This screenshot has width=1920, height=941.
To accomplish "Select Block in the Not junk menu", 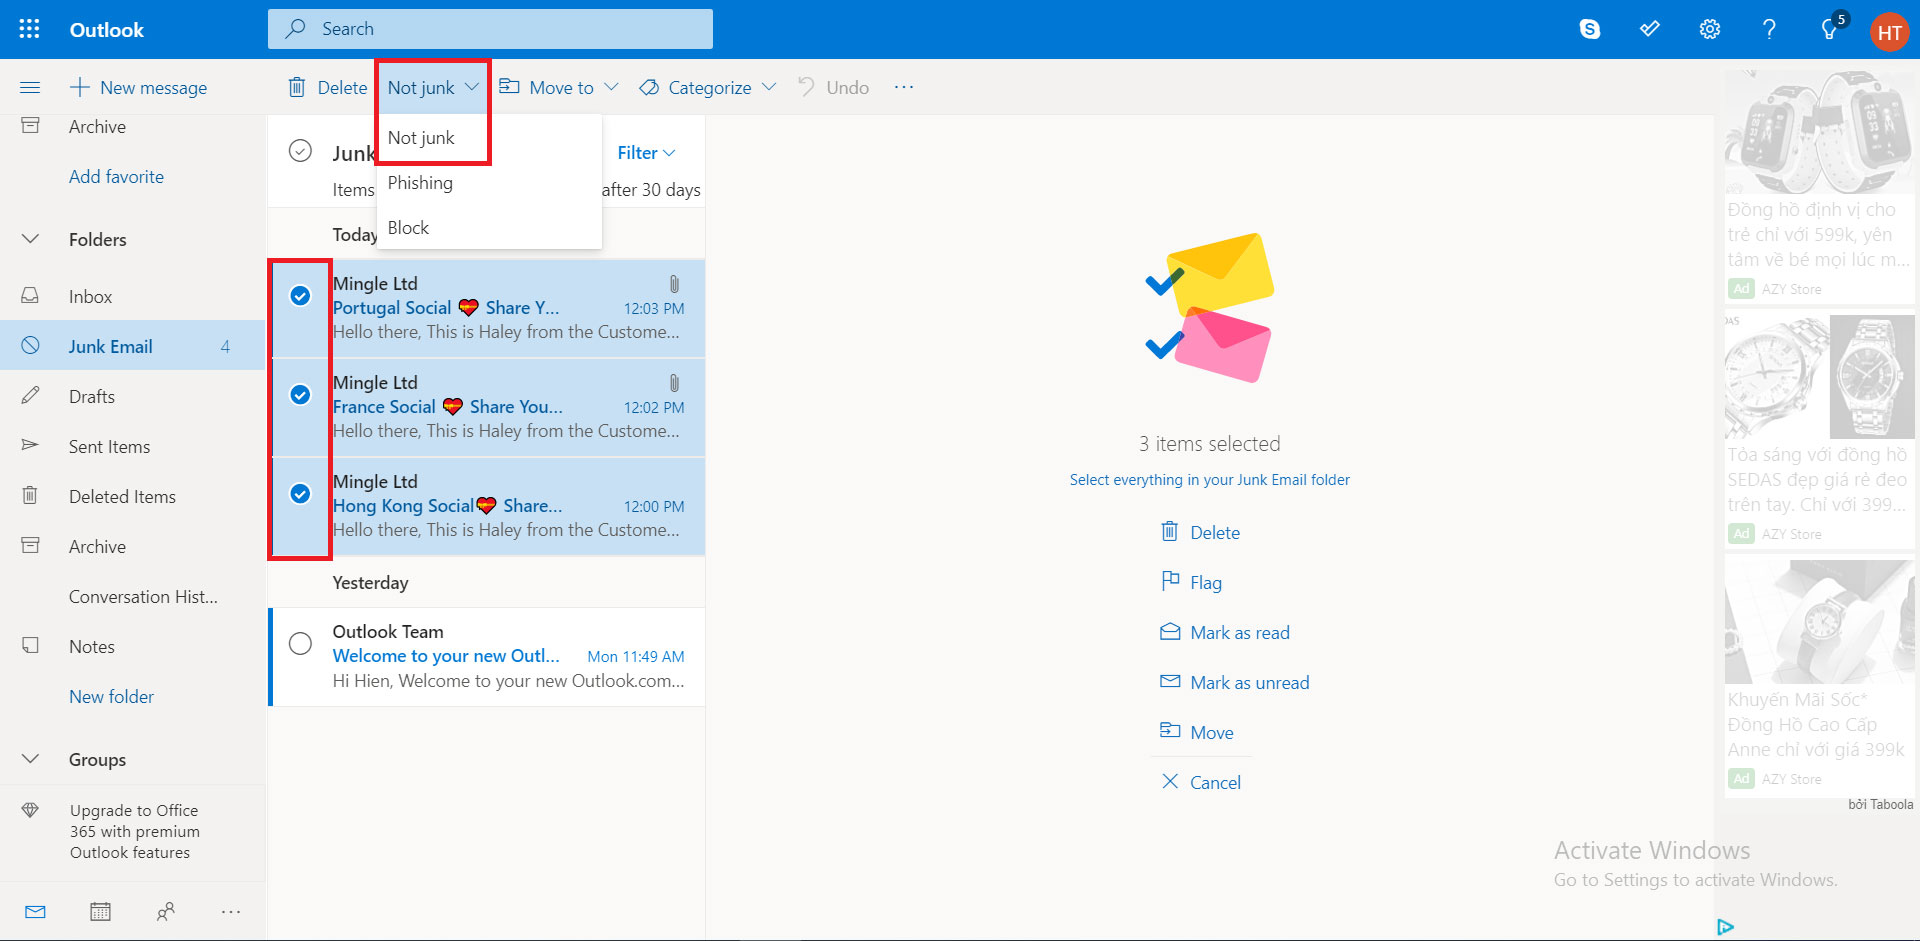I will coord(408,228).
